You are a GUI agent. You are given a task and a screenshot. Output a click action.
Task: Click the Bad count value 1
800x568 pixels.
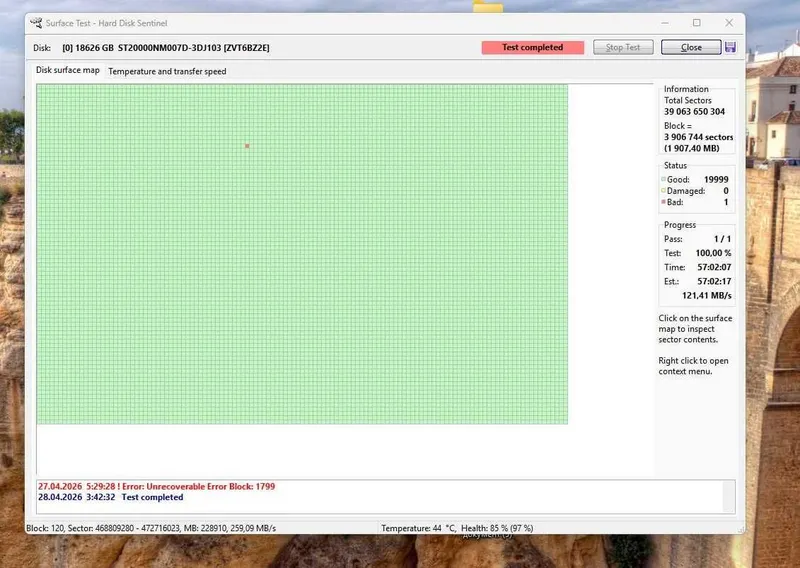[726, 202]
